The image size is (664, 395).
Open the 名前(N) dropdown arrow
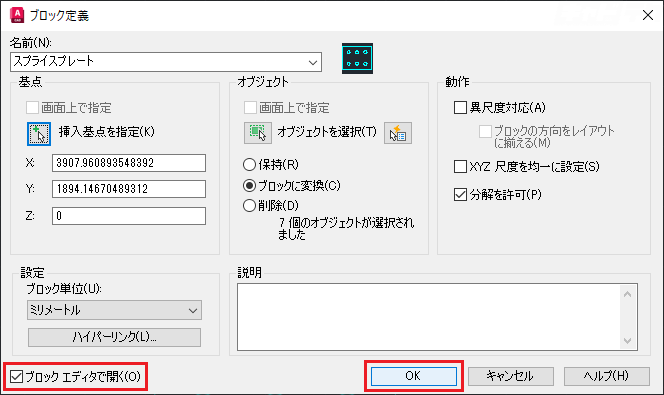(x=313, y=62)
